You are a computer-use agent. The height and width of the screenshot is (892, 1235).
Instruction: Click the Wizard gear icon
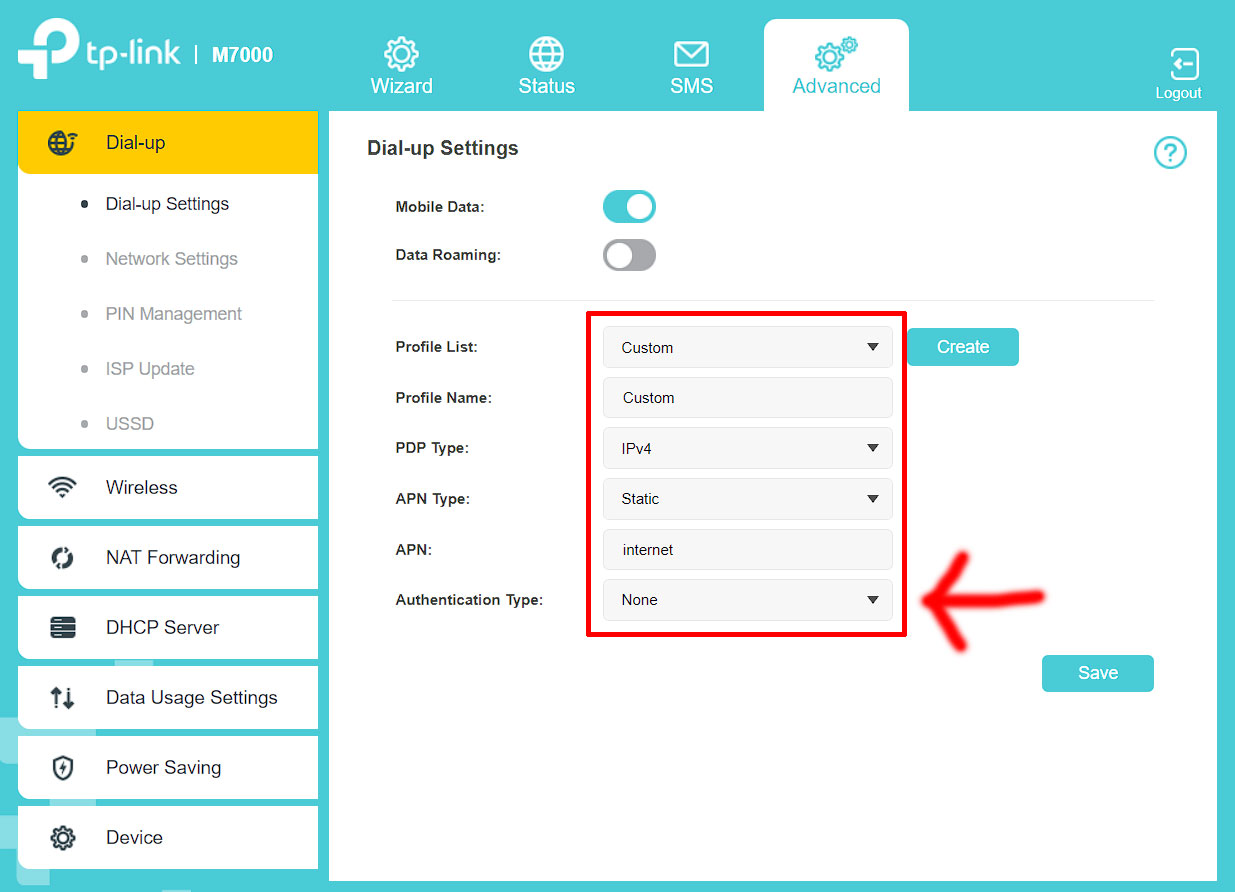[401, 54]
